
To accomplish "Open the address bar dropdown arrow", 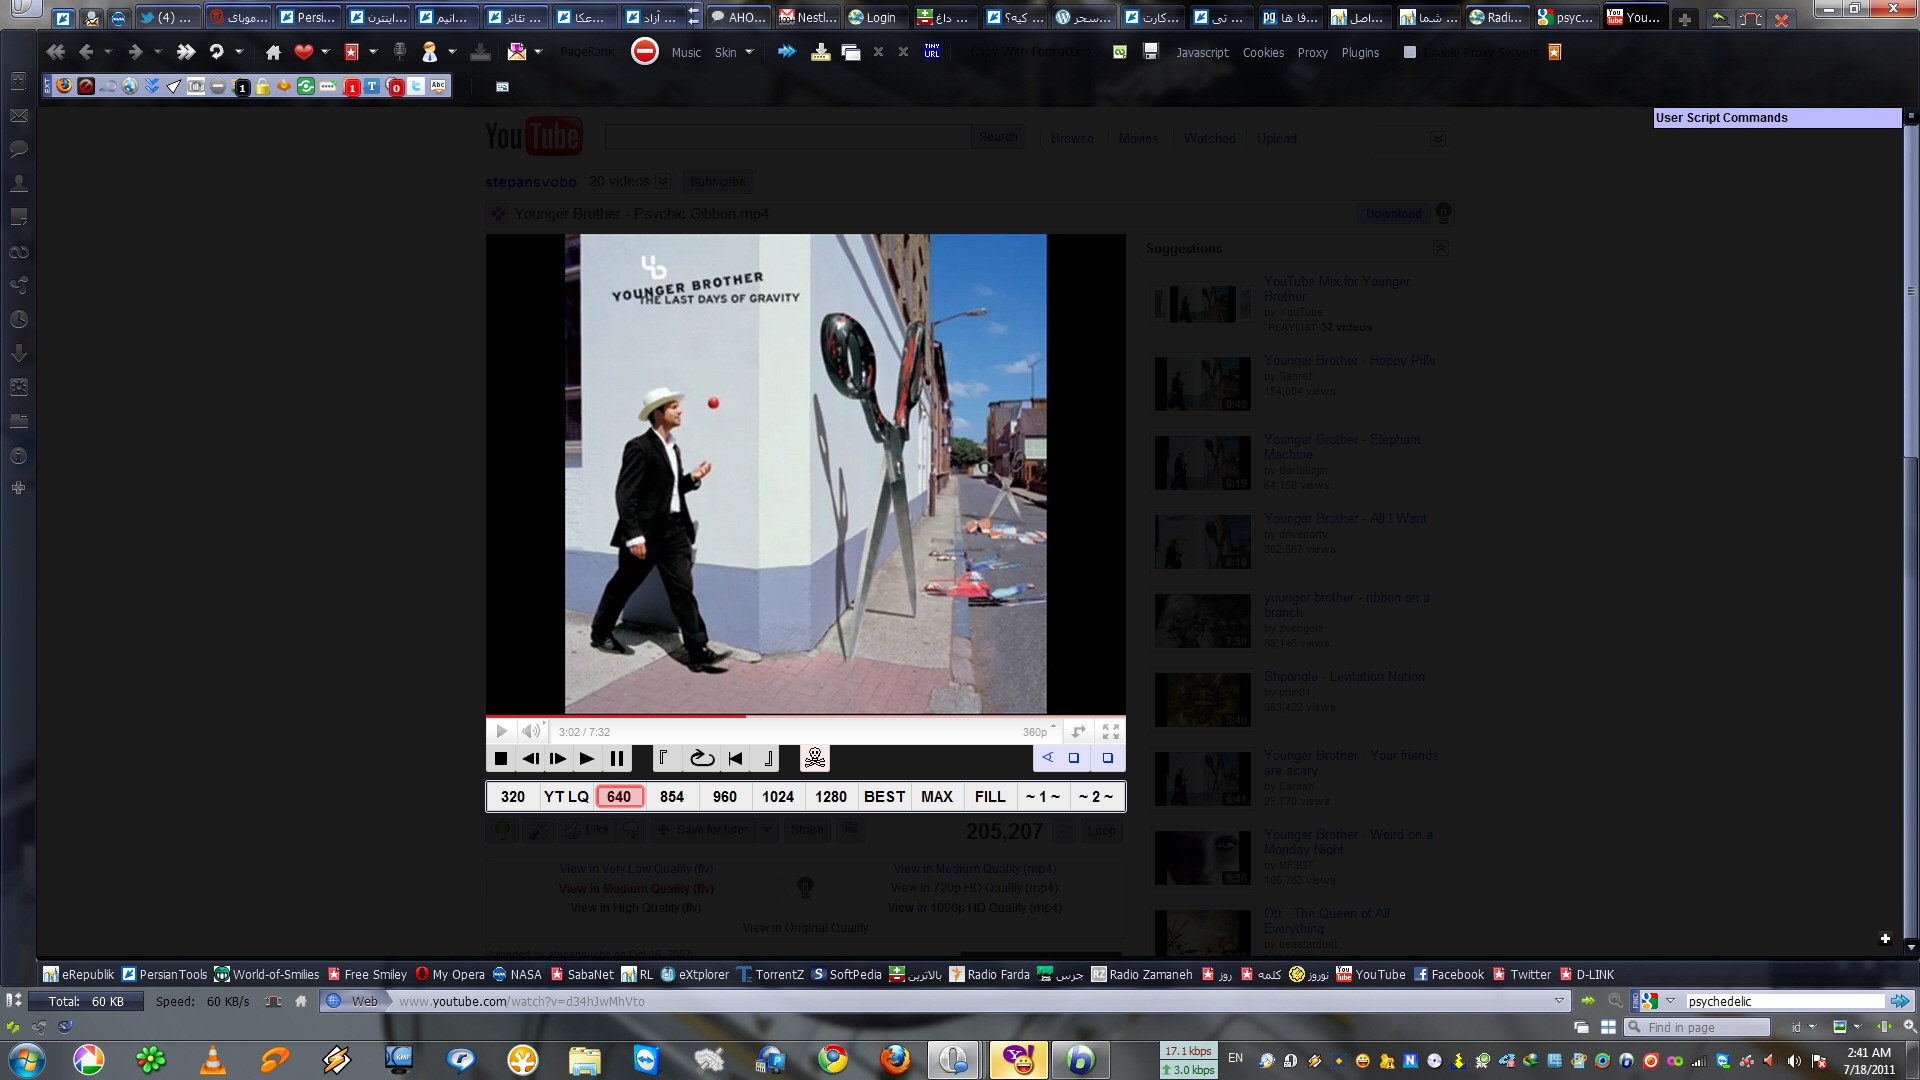I will pos(1559,1001).
